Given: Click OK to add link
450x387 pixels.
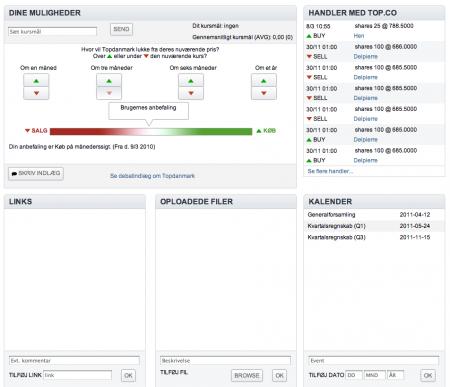Looking at the screenshot, I should (x=128, y=376).
